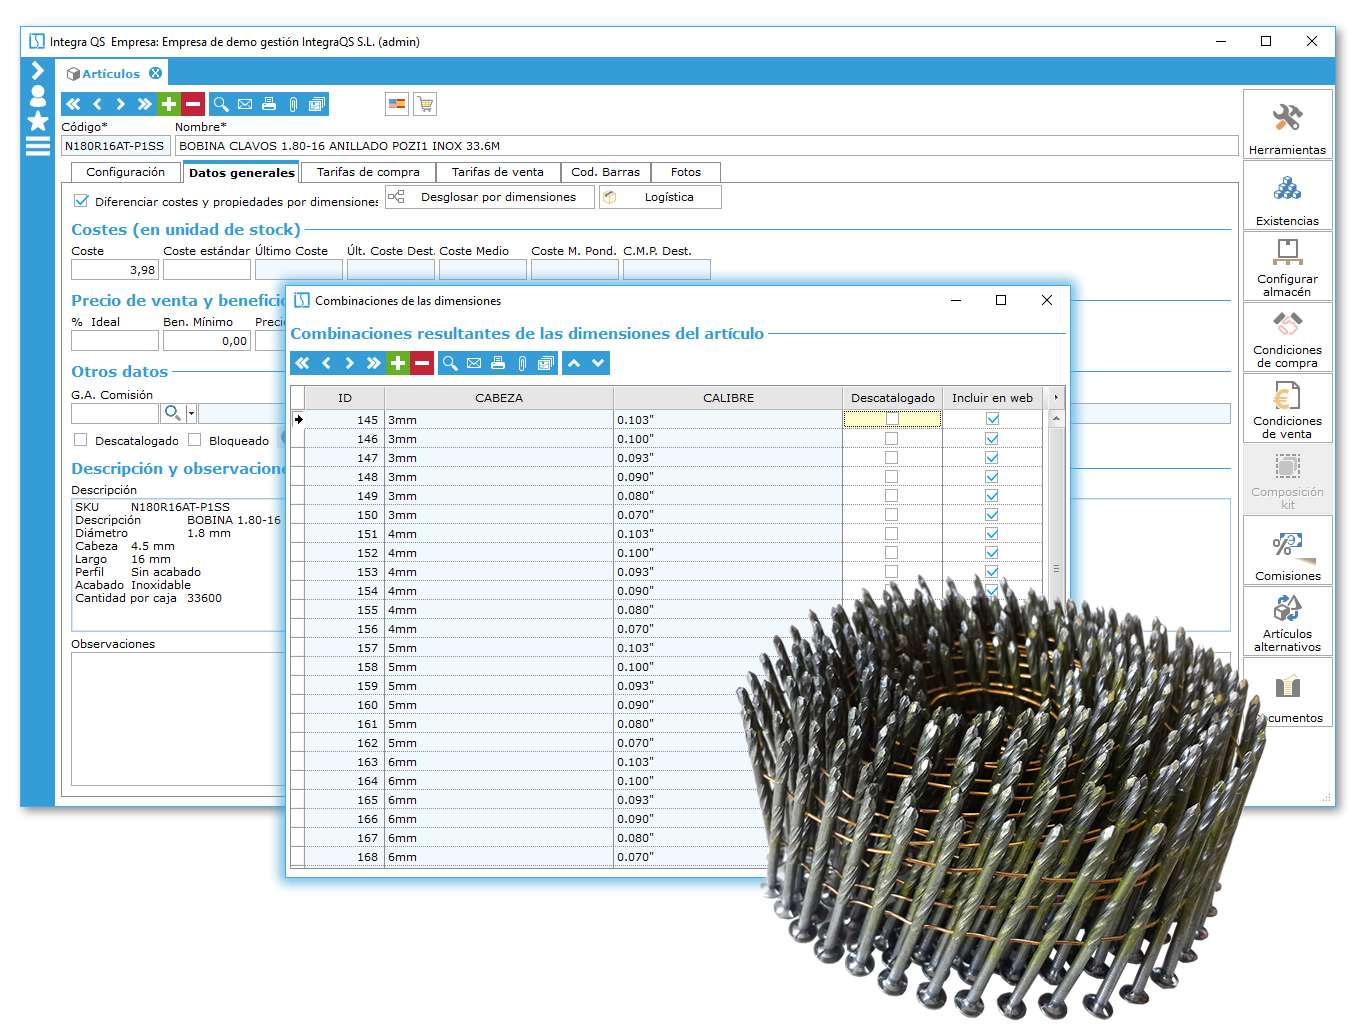The image size is (1366, 1032).
Task: Open Artículos alternativos
Action: tap(1288, 621)
